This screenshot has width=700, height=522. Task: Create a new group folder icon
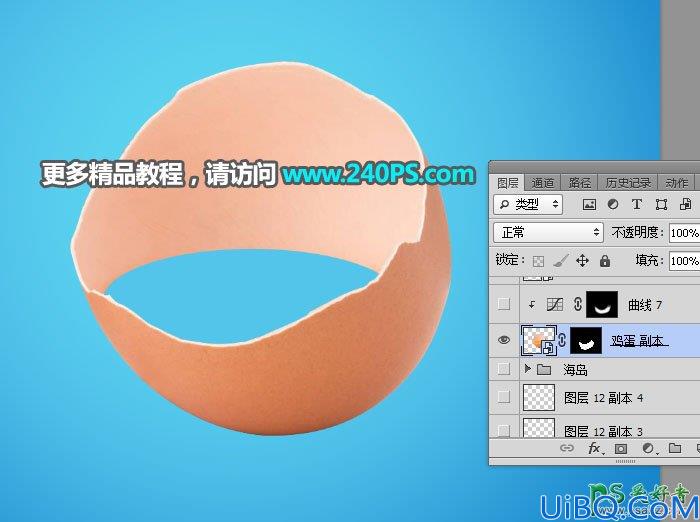[675, 448]
